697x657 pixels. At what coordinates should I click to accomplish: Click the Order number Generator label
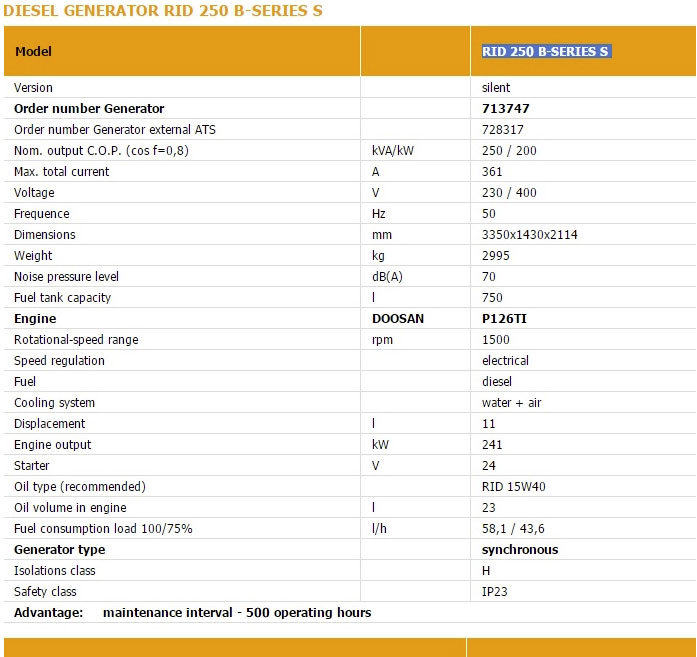tap(89, 108)
